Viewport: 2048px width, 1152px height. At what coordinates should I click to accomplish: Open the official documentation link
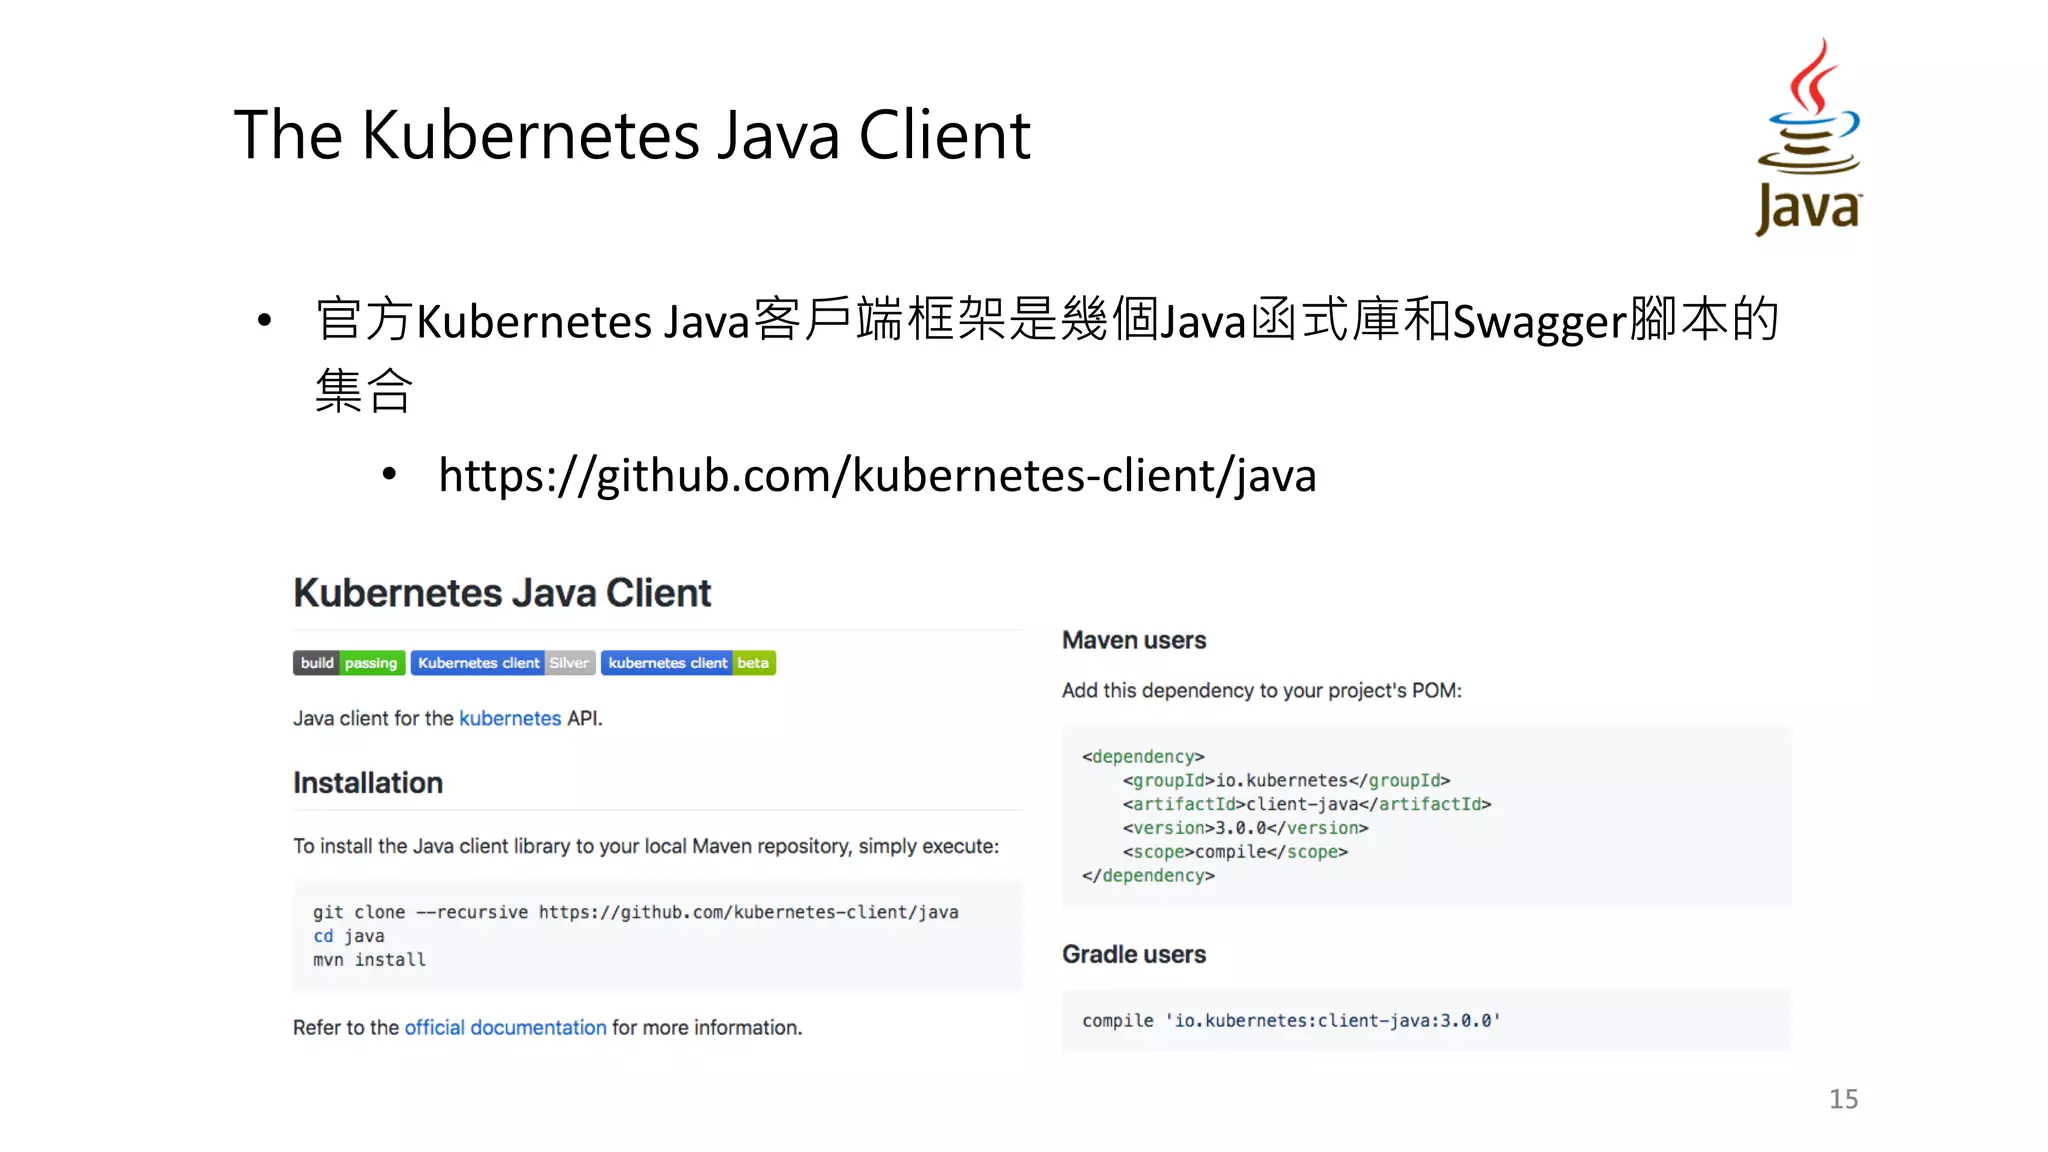[505, 1027]
